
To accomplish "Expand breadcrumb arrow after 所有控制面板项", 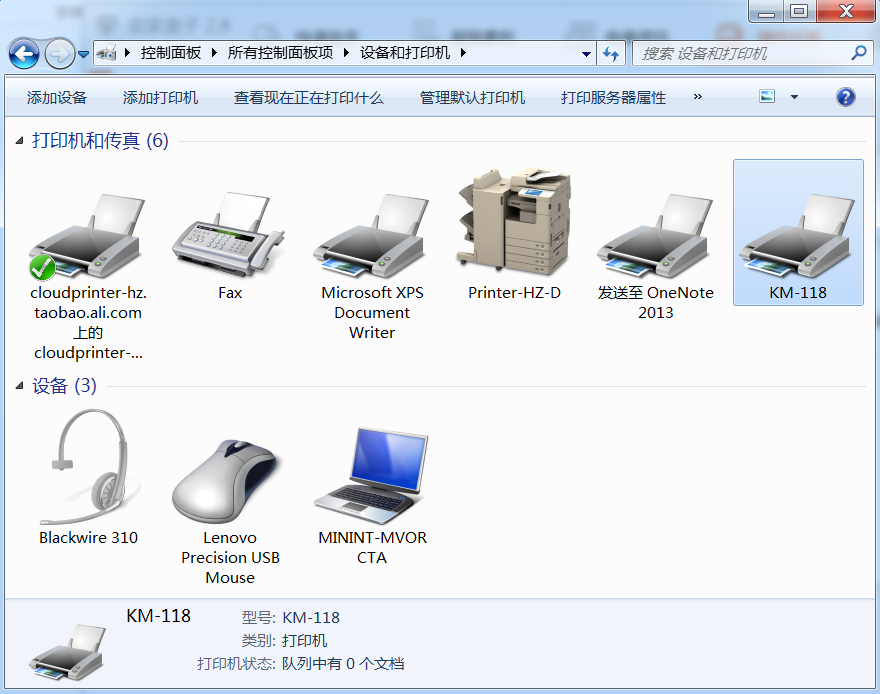I will click(346, 53).
